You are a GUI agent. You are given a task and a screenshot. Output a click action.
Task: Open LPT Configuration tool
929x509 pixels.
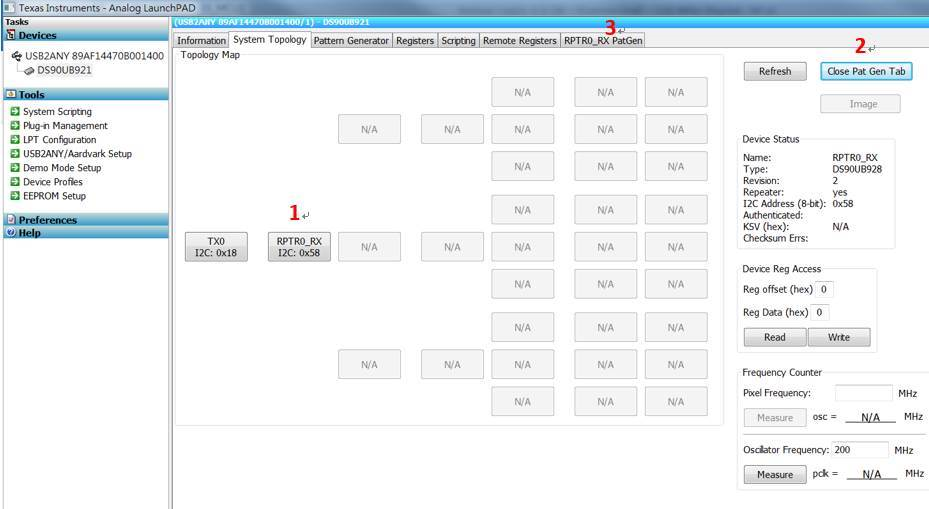point(59,139)
